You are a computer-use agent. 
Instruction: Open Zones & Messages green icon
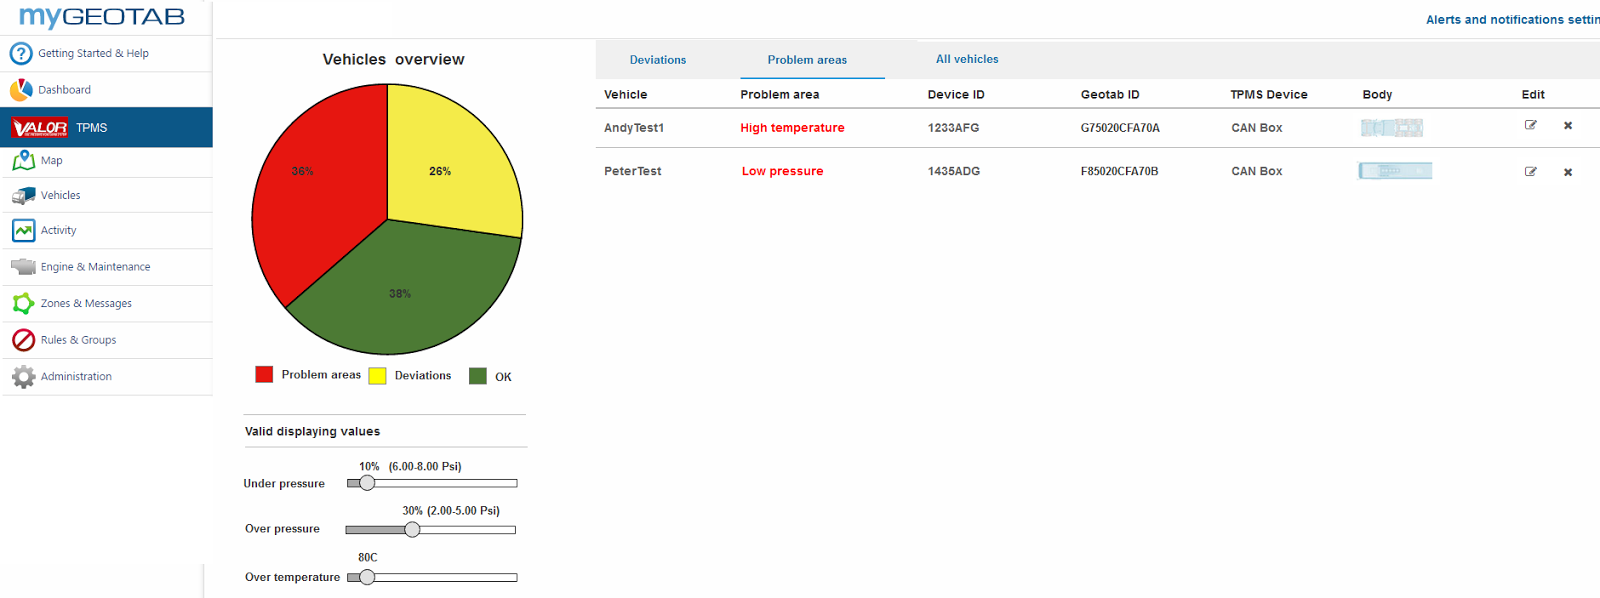coord(24,303)
